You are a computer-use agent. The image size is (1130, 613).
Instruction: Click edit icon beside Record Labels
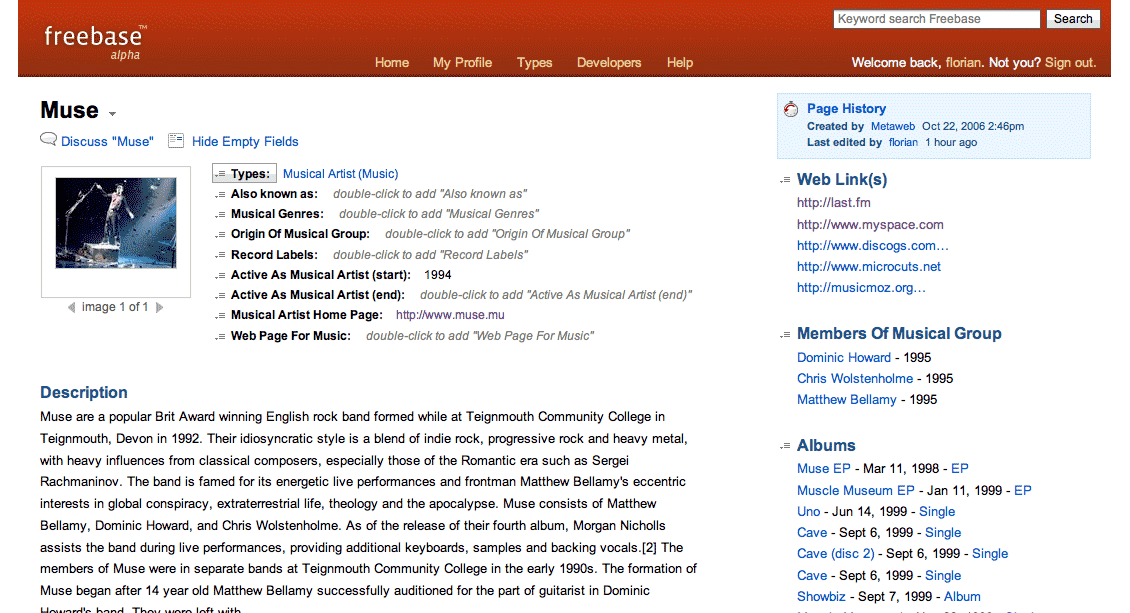tap(221, 256)
